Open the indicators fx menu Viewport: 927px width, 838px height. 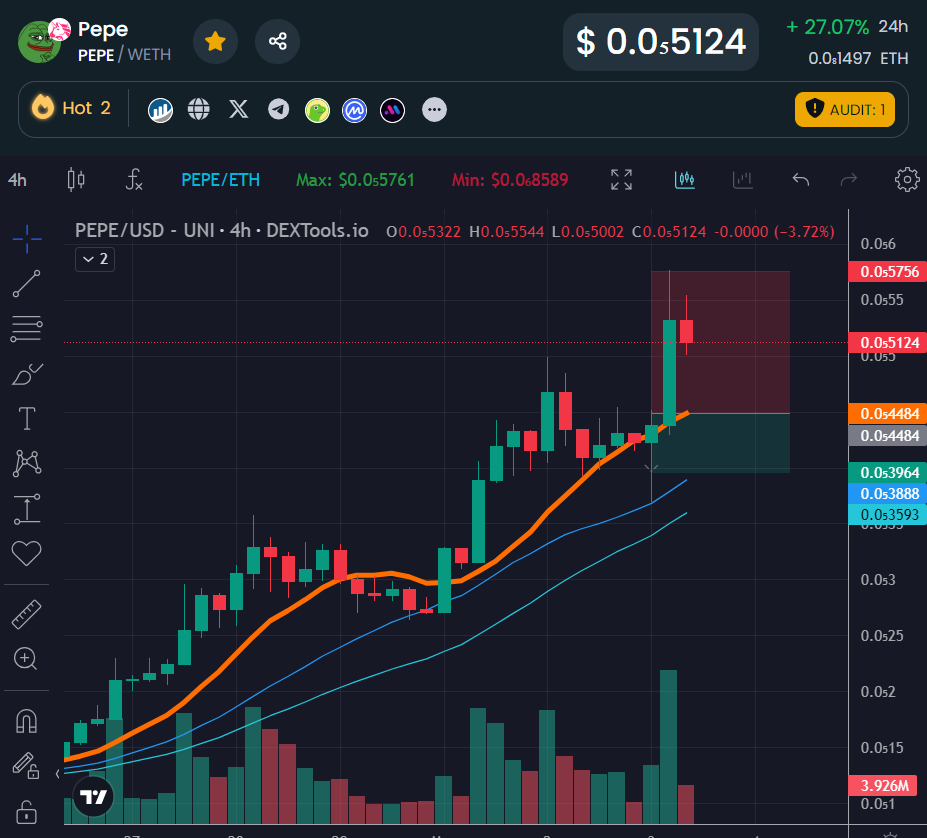pos(134,179)
